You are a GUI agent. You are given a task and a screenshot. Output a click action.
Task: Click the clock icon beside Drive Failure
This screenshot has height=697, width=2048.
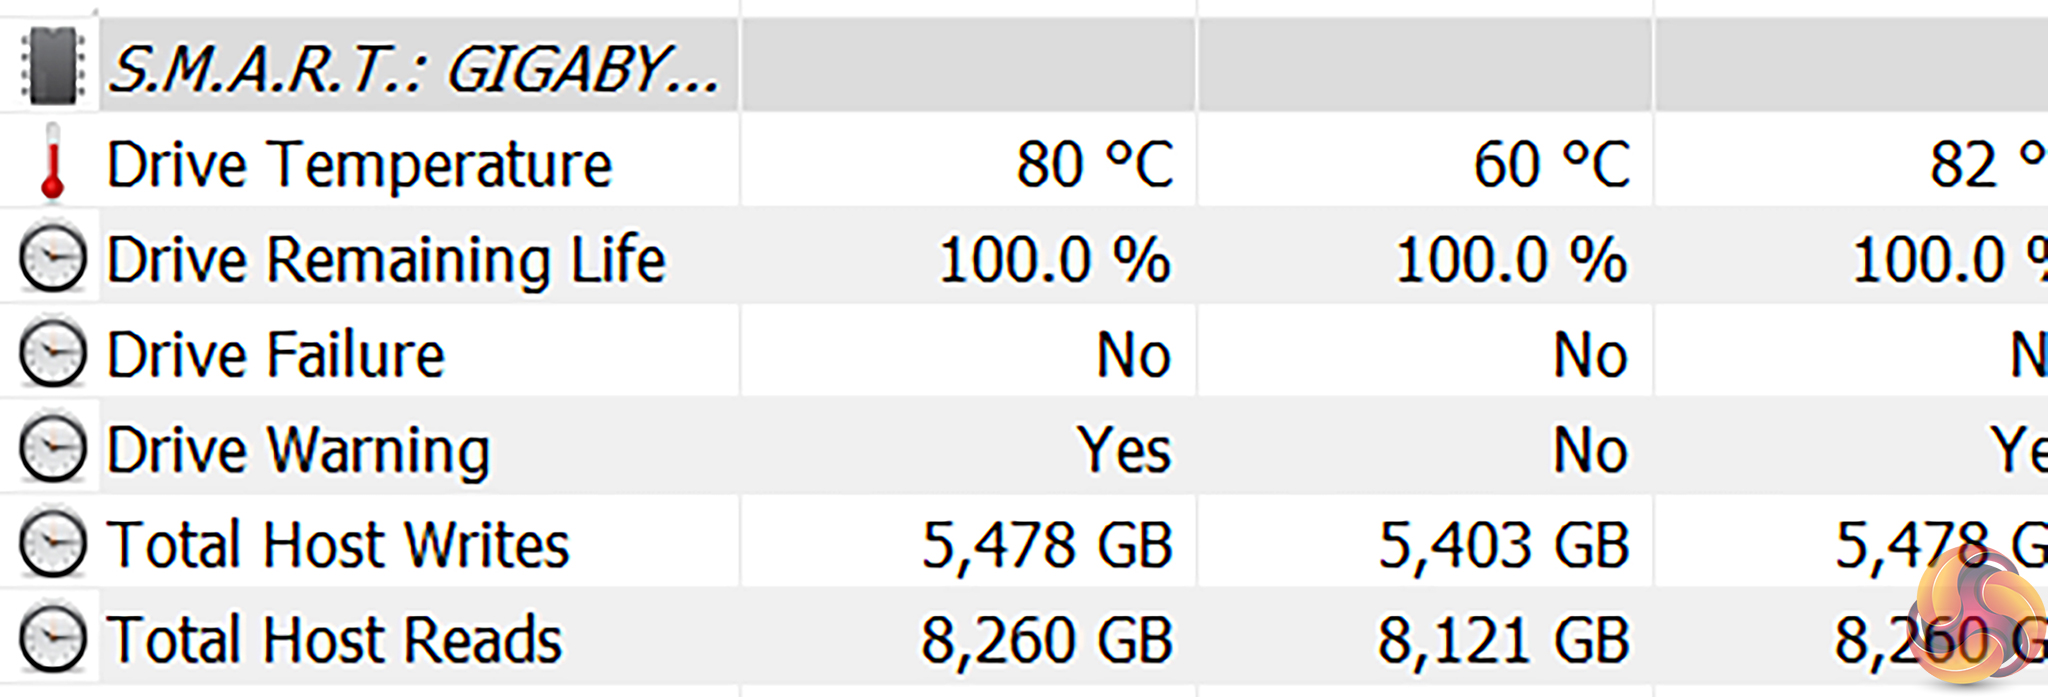pos(52,354)
